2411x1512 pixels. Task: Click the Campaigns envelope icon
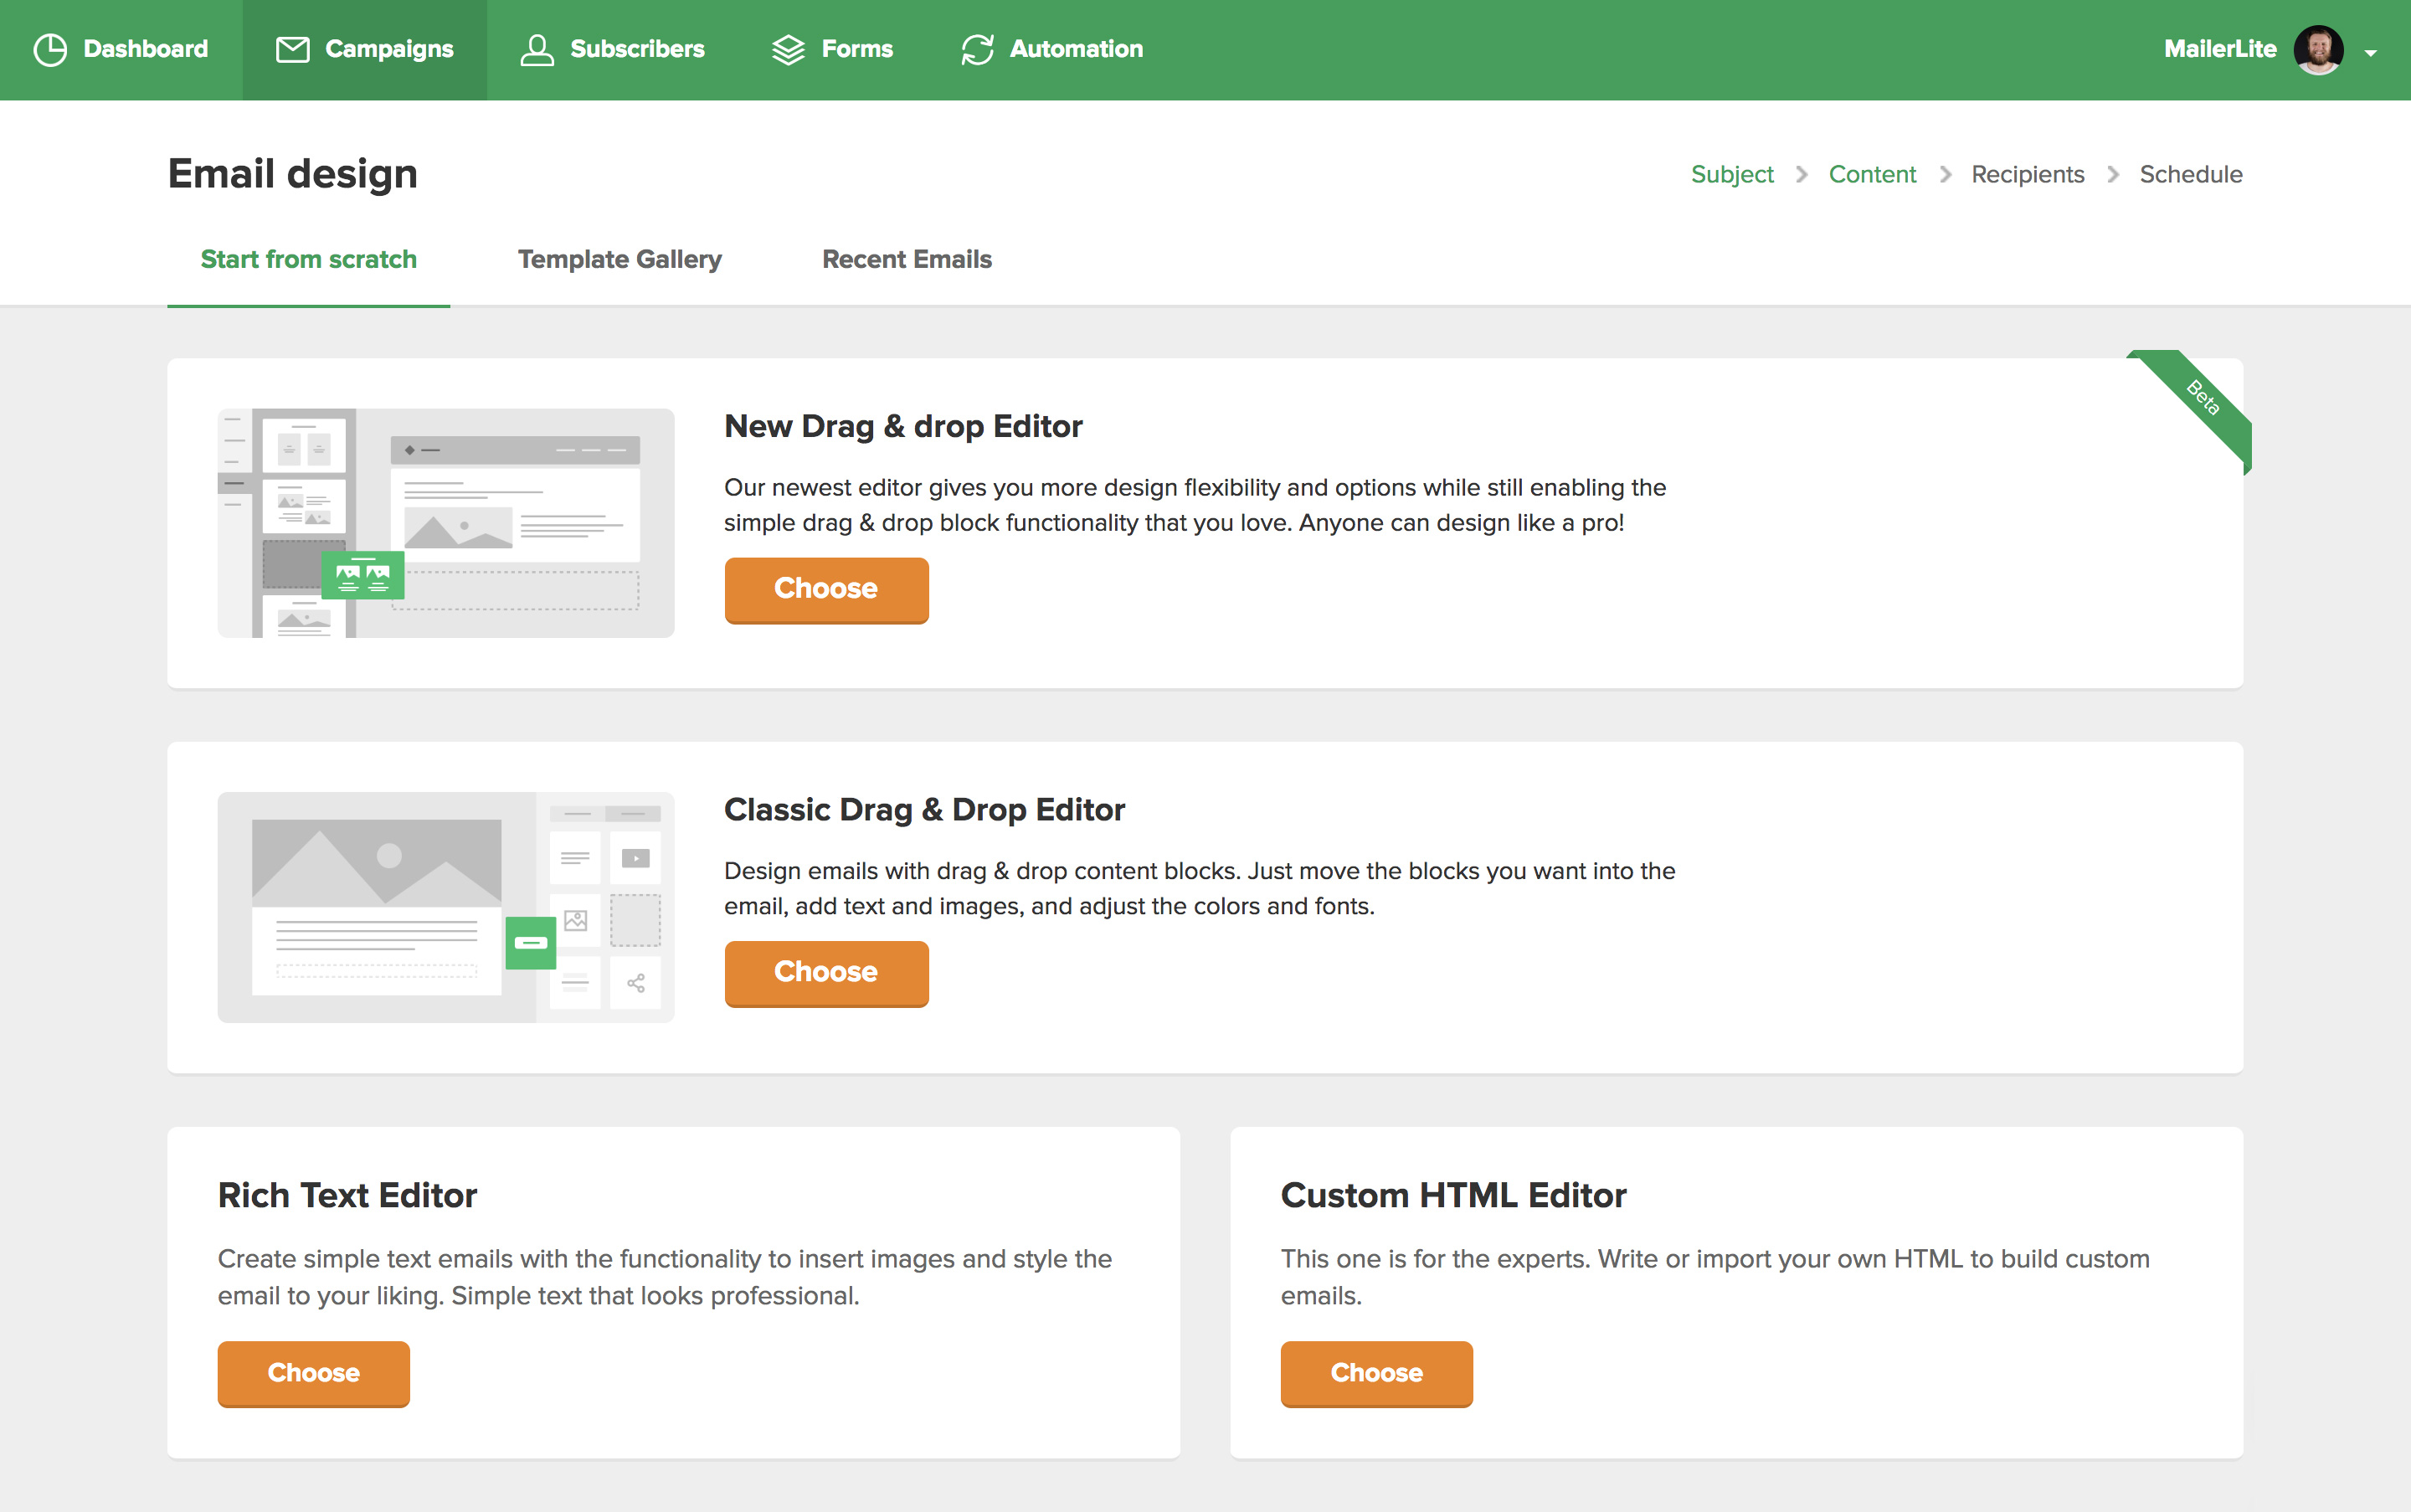[292, 49]
